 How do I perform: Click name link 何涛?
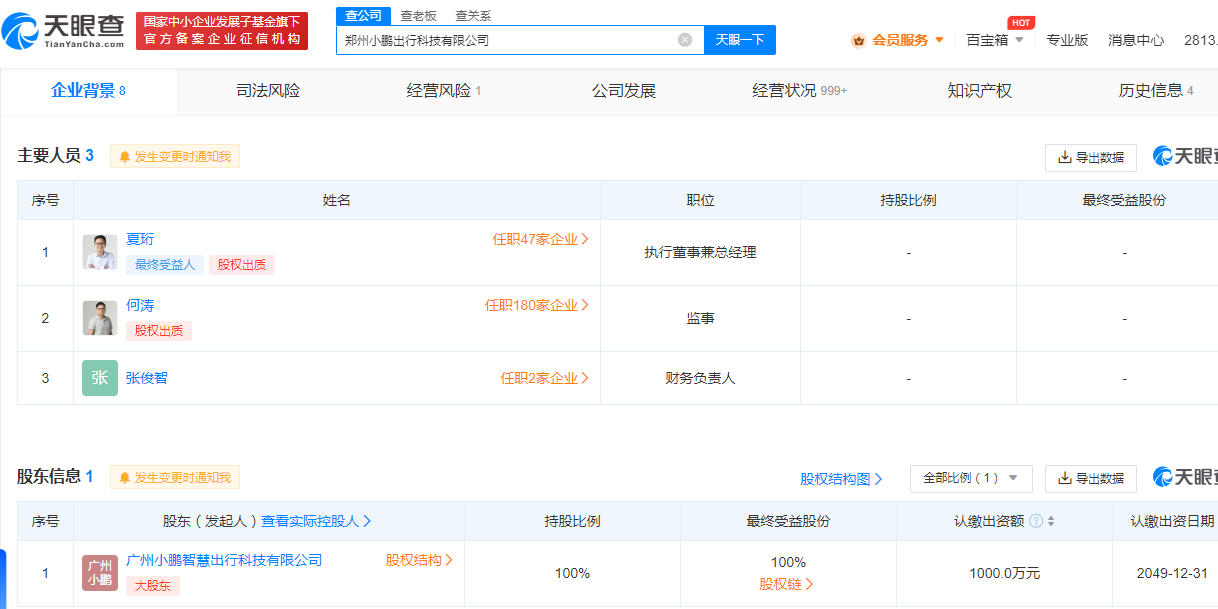point(140,306)
